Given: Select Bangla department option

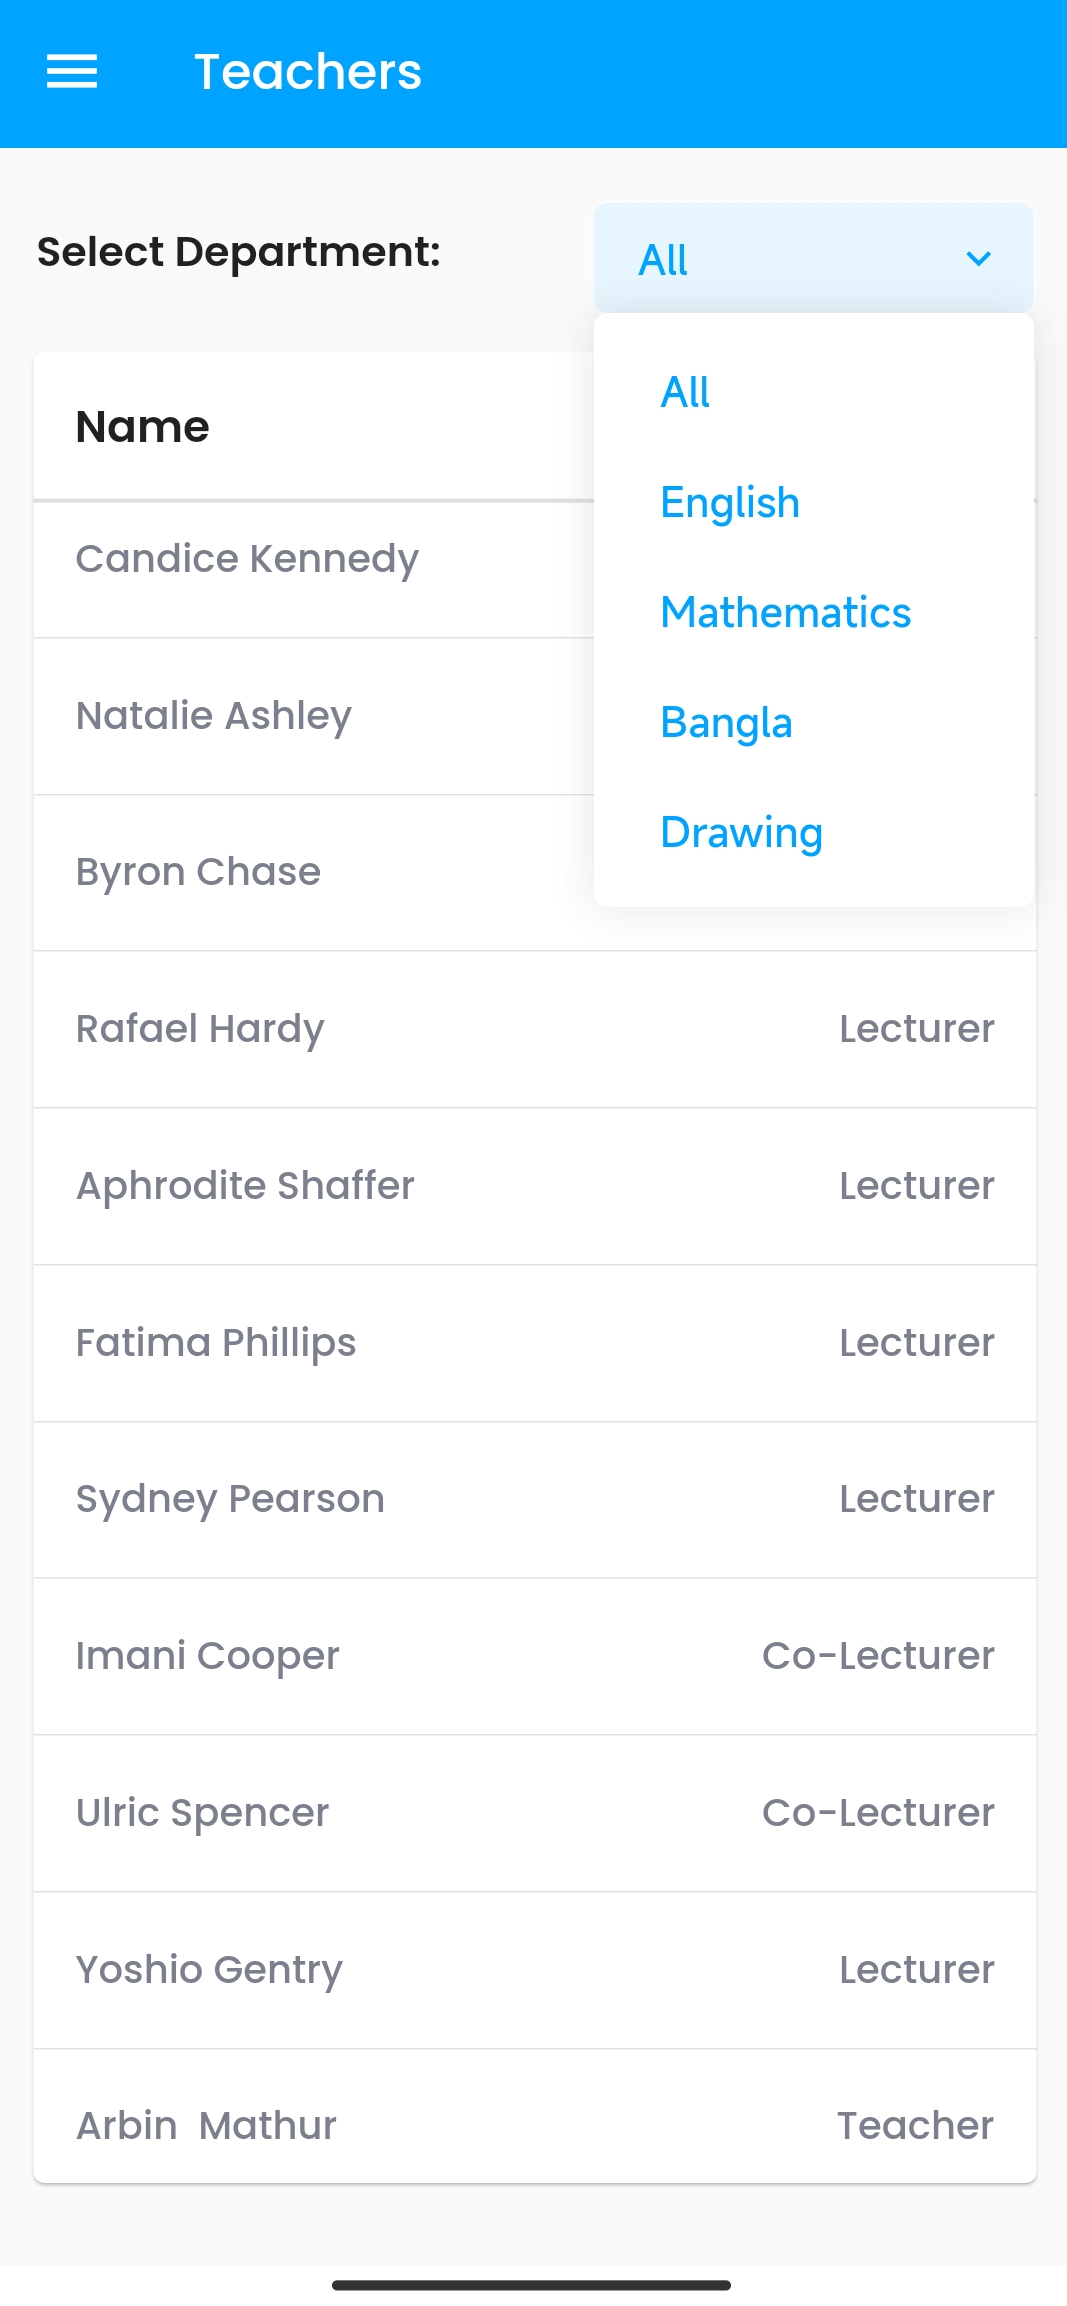Looking at the screenshot, I should pos(727,722).
